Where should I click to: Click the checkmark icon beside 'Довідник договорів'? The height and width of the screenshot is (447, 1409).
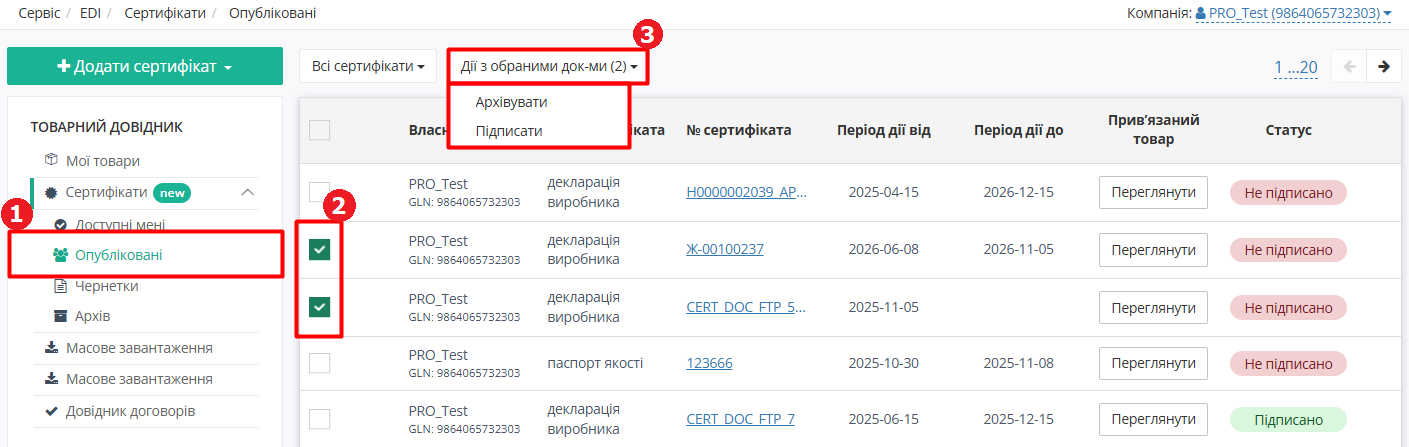point(52,411)
